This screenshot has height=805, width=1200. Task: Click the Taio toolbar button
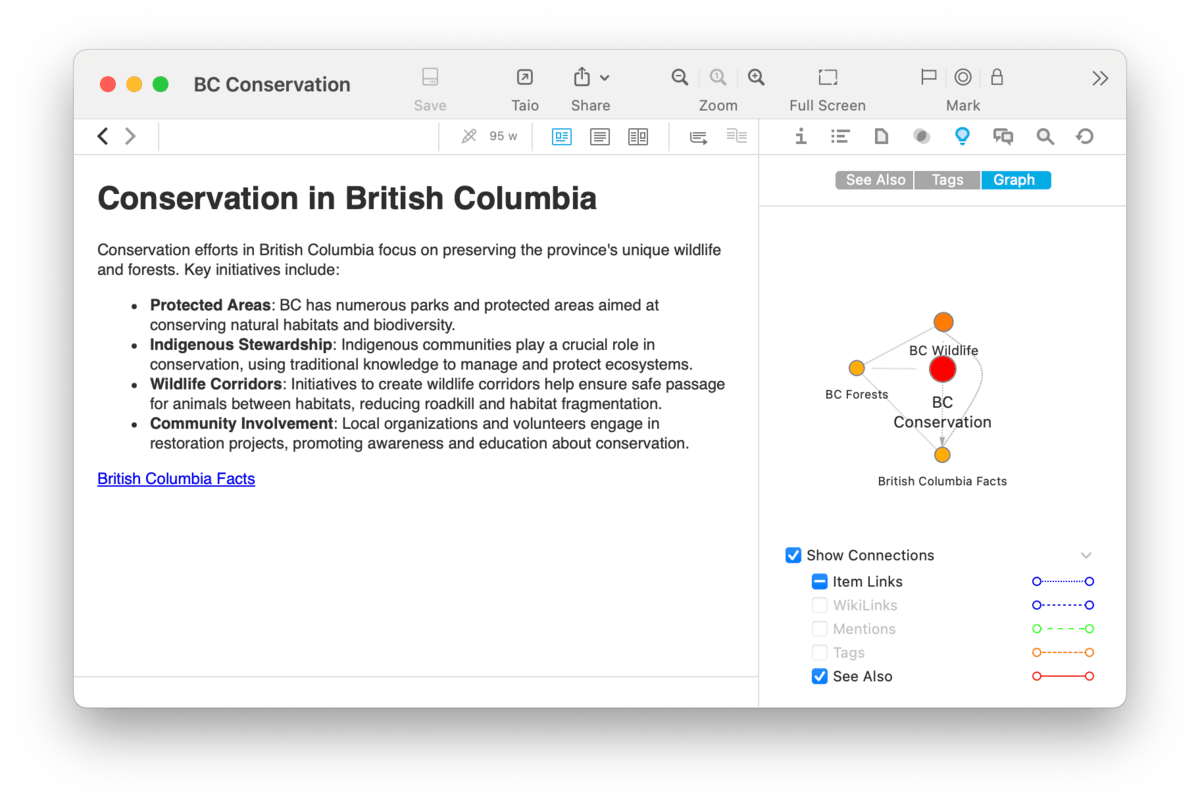coord(524,78)
